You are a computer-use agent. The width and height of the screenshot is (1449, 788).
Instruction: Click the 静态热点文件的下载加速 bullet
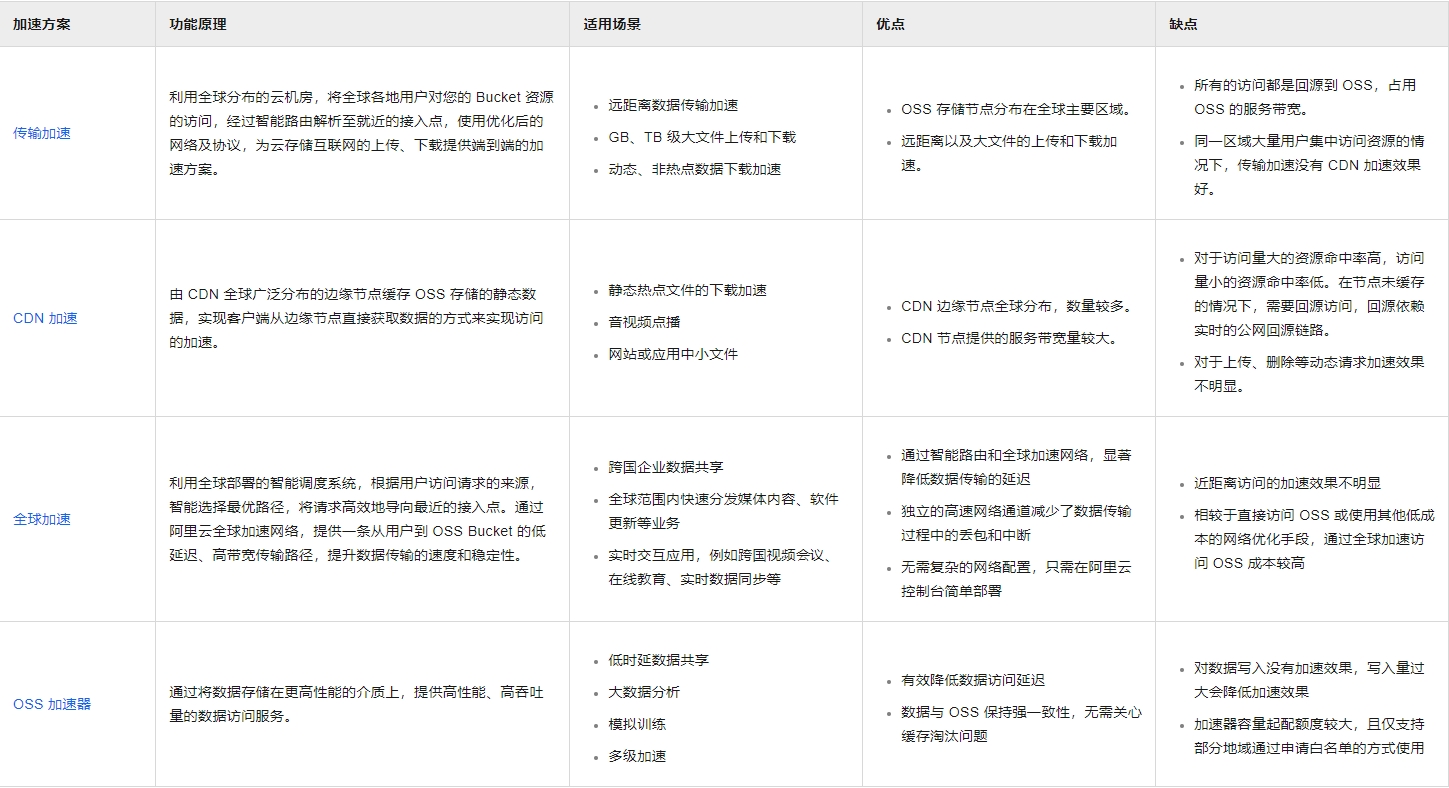pyautogui.click(x=687, y=290)
